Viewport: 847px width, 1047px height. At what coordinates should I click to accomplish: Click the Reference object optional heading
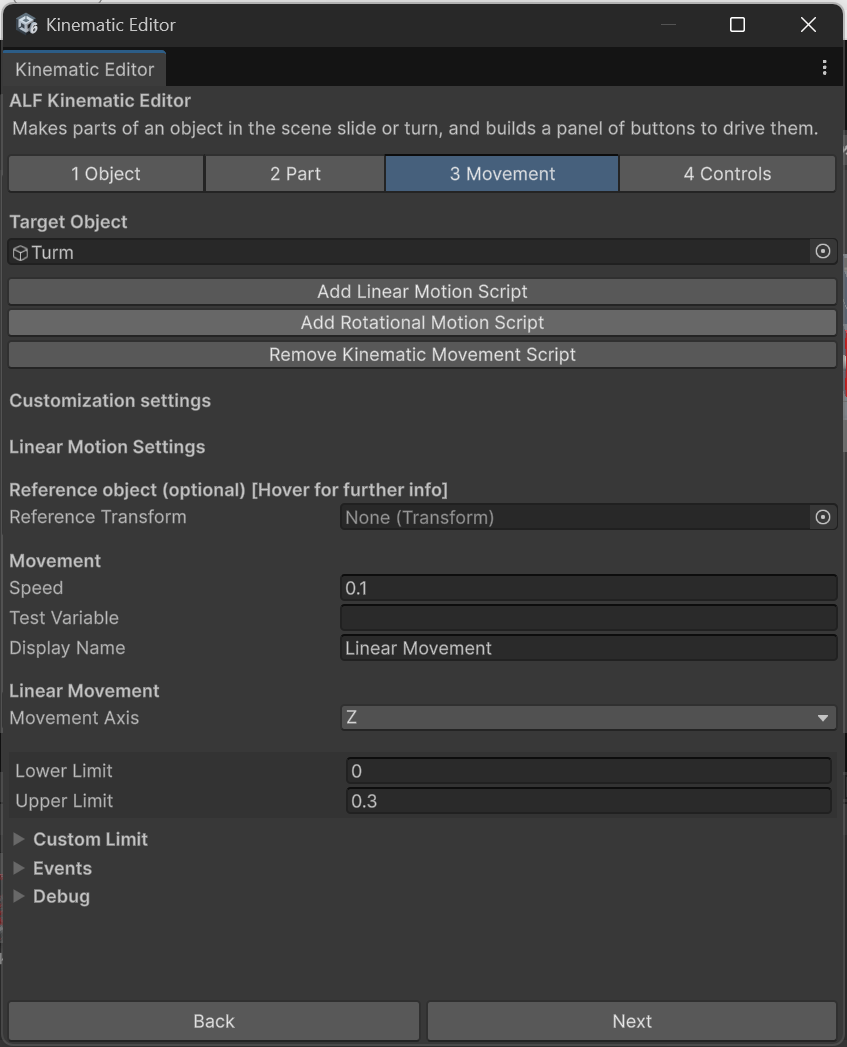[x=228, y=490]
